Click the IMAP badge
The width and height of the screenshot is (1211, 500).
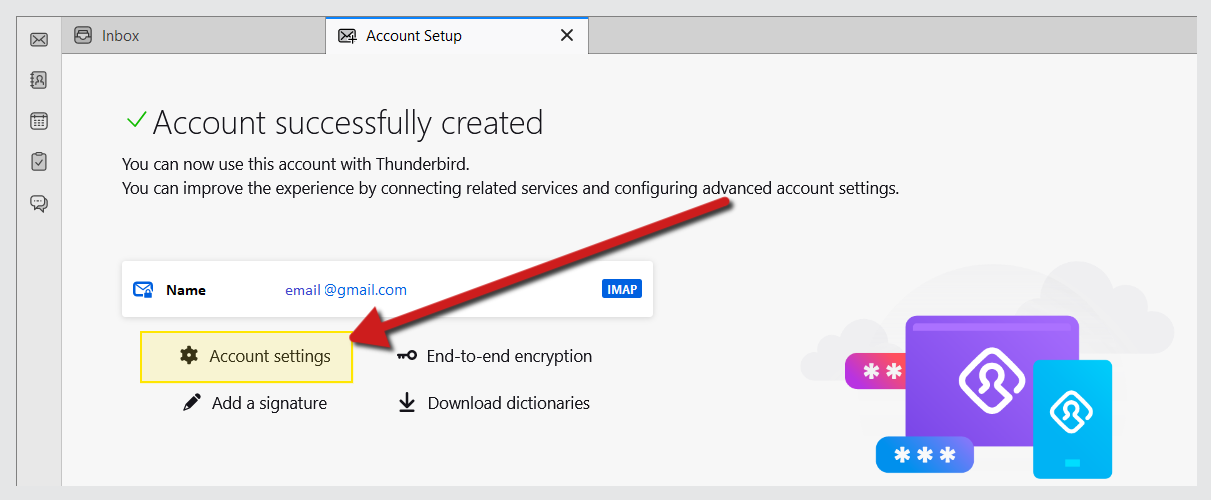tap(622, 289)
